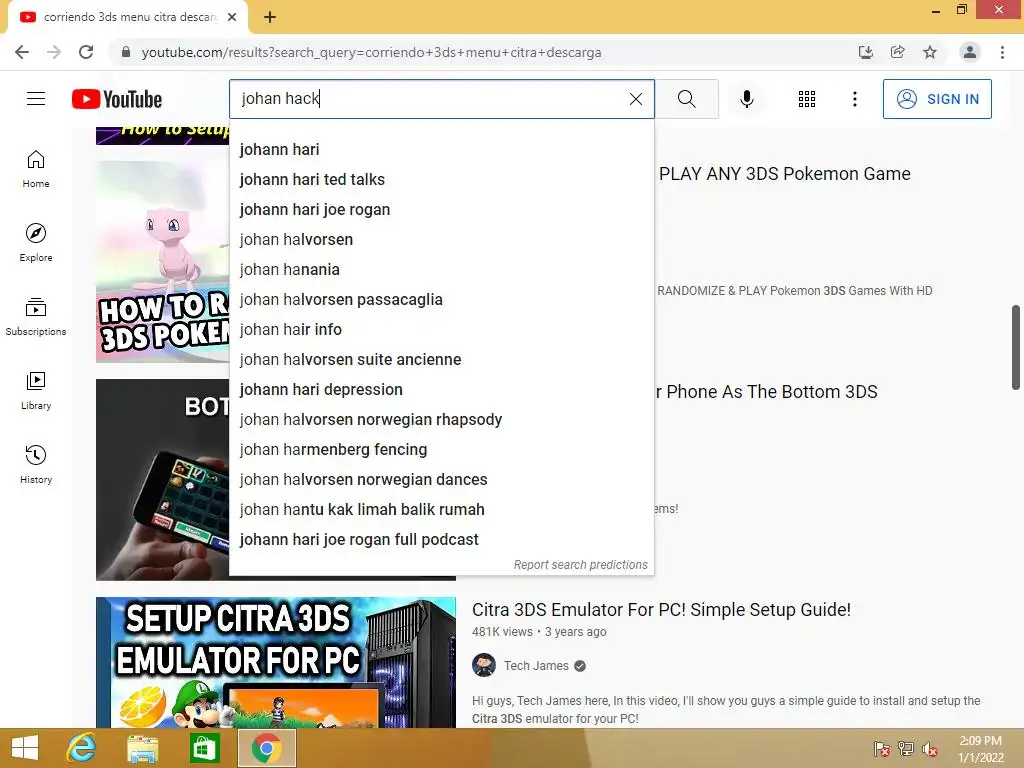Image resolution: width=1024 pixels, height=768 pixels.
Task: Select suggestion 'johan hanania'
Action: (441, 270)
